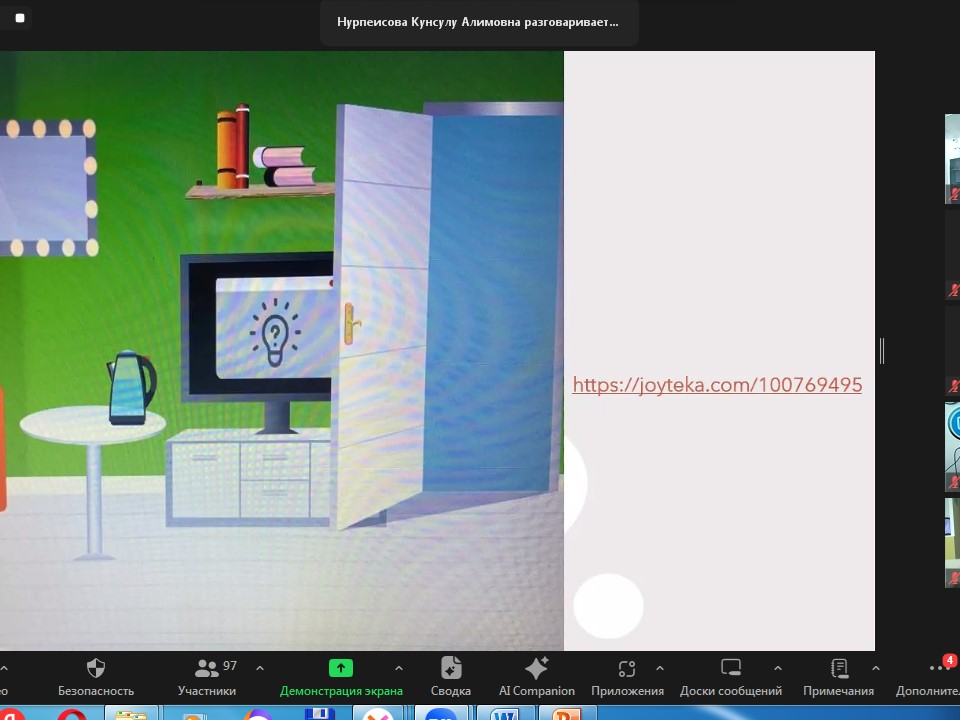Open Notes (Примечания) in the toolbar
This screenshot has width=960, height=720.
pos(839,668)
